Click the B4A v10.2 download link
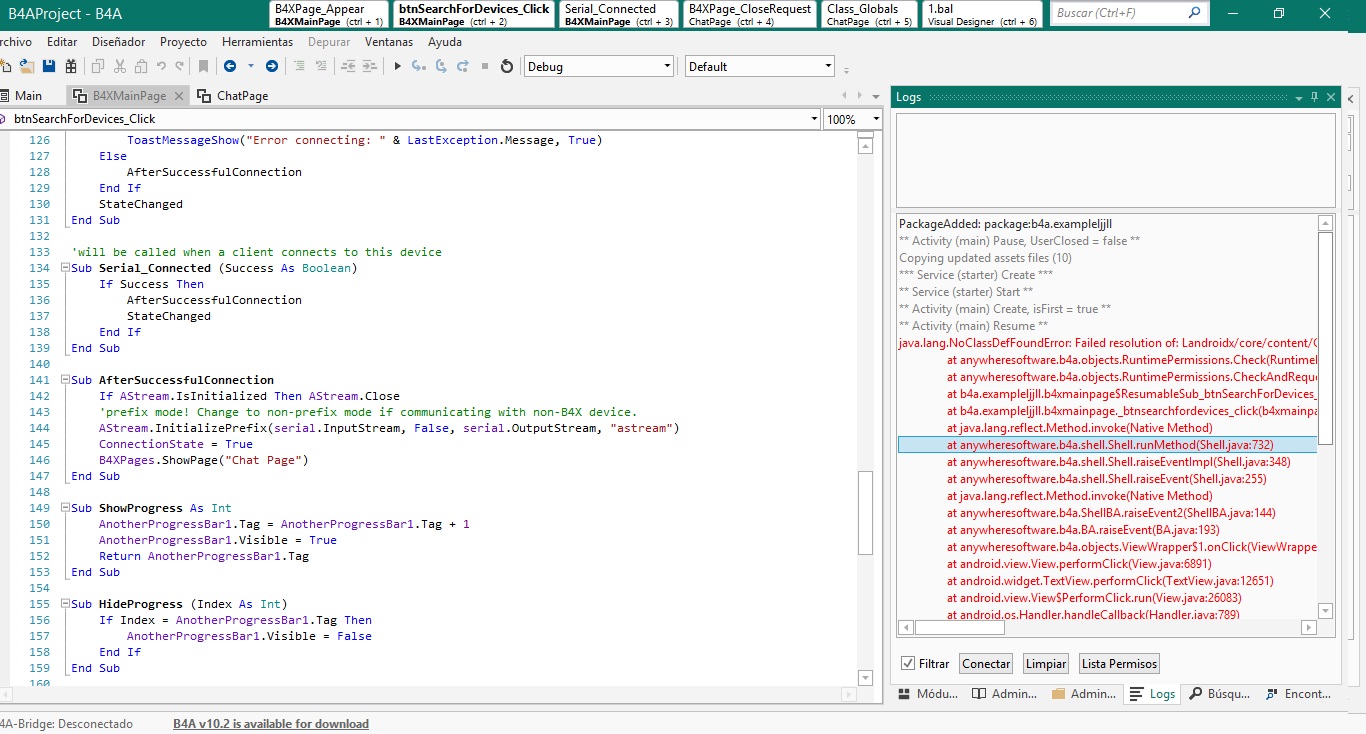The image size is (1366, 734). [270, 724]
